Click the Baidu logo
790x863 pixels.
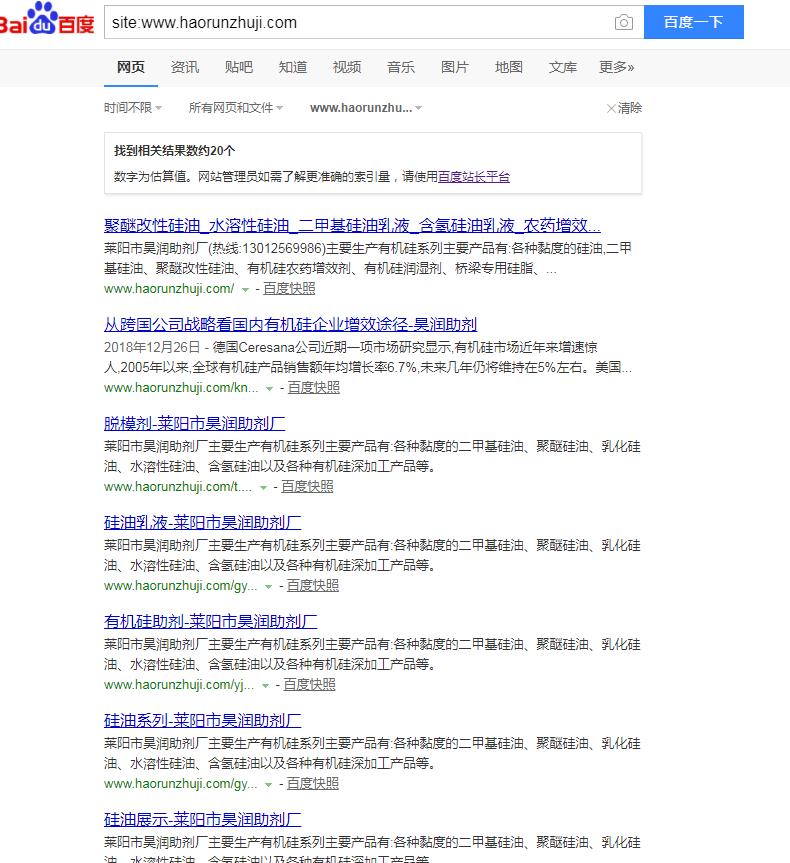[x=46, y=20]
